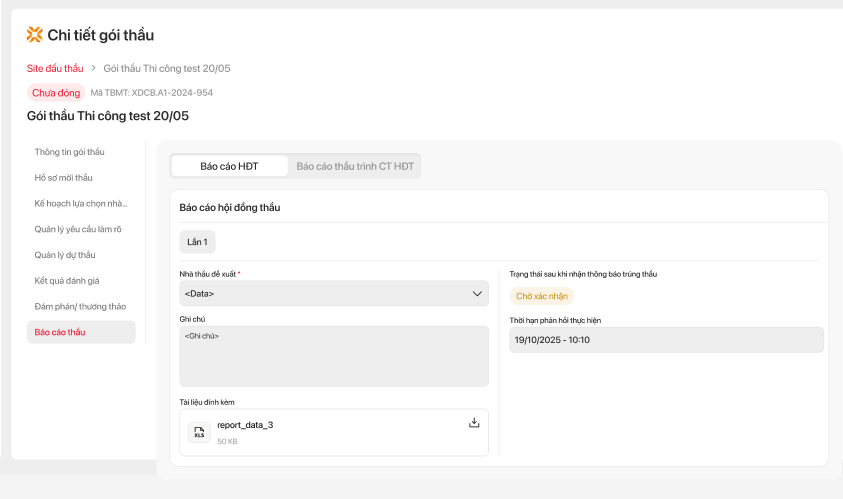Go to Quản lý dự thầu section
The height and width of the screenshot is (499, 843).
tap(65, 255)
